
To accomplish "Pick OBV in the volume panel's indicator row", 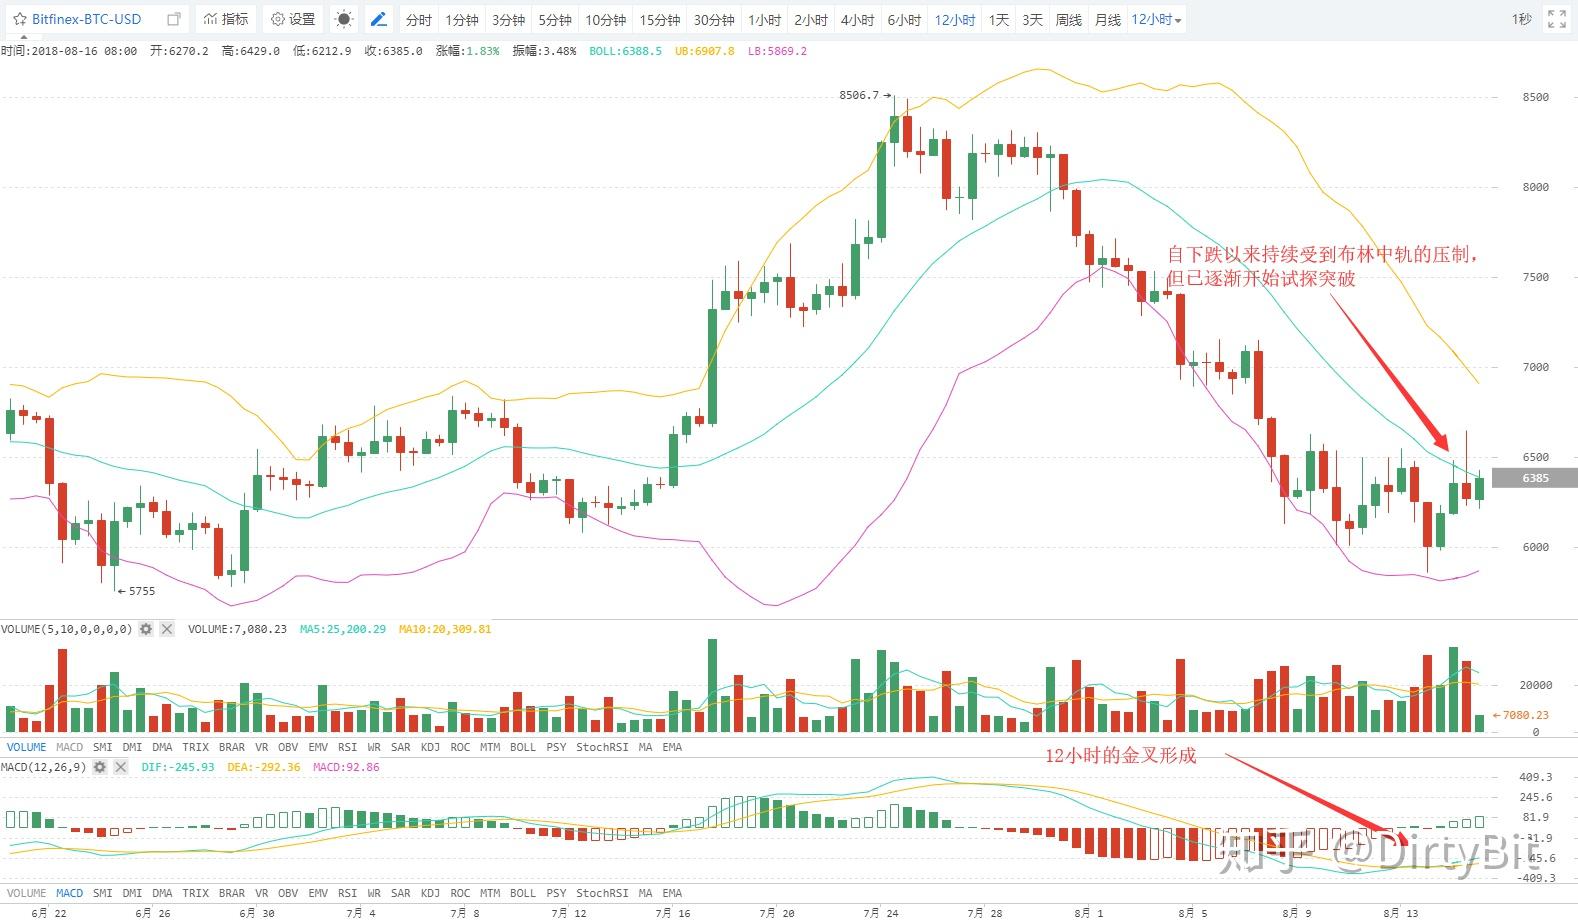I will [288, 747].
